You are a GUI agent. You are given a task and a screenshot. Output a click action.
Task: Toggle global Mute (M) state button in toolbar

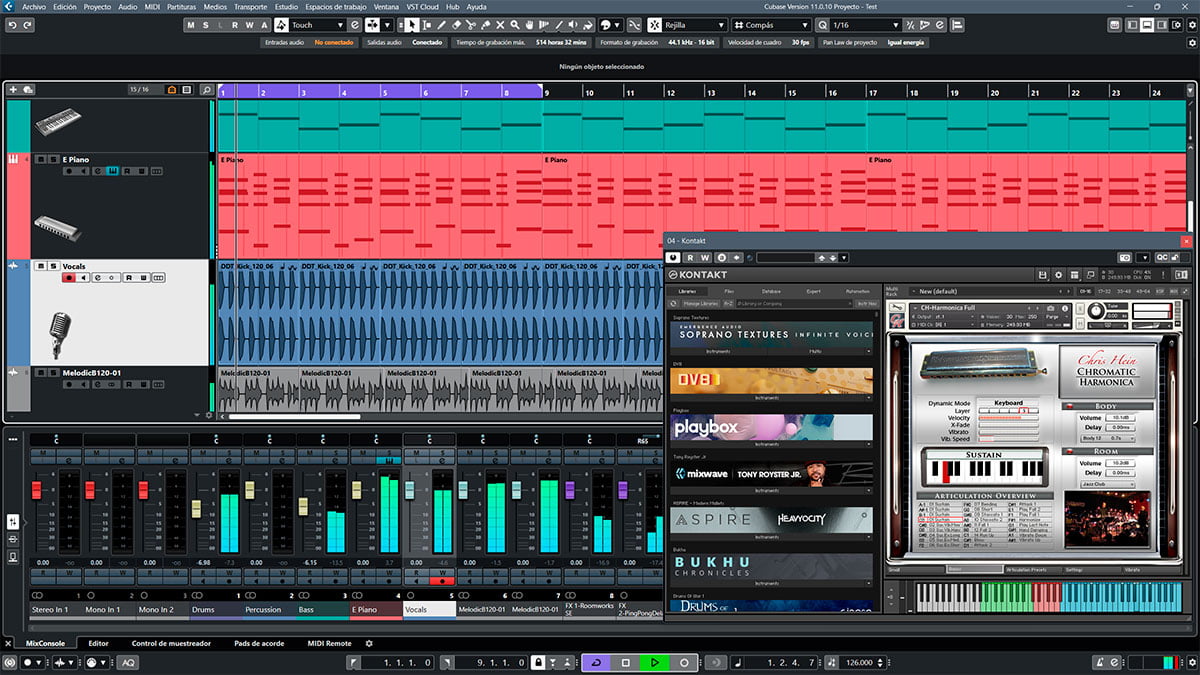coord(191,25)
